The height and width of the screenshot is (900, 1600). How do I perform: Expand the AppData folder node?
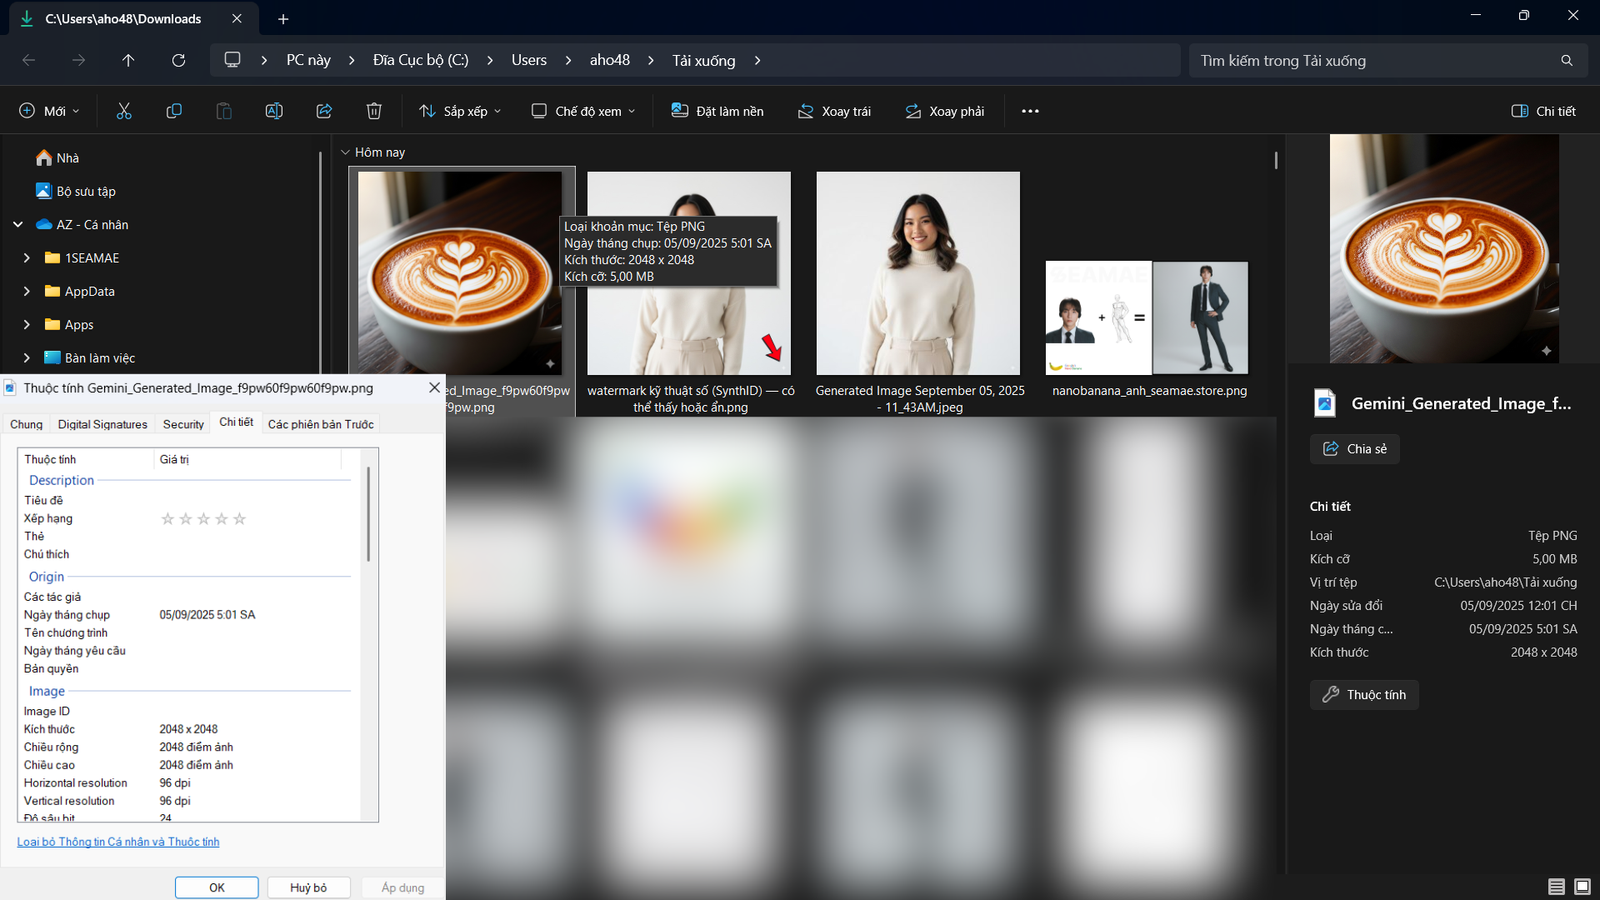[x=27, y=291]
